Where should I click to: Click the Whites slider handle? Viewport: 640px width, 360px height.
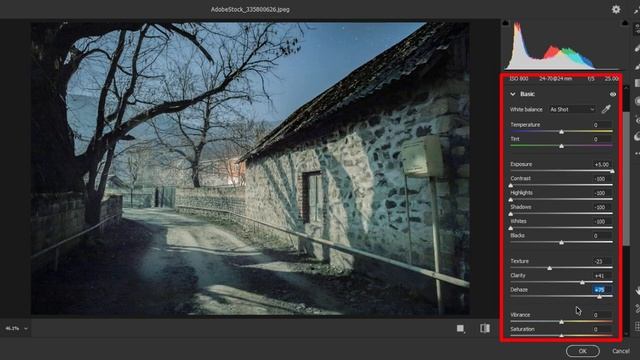(511, 228)
